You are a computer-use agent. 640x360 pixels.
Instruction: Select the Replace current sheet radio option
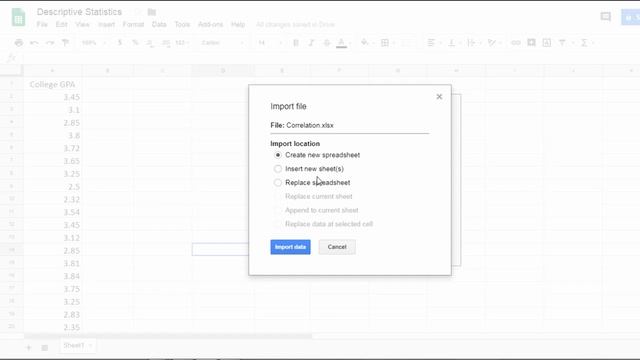click(278, 196)
